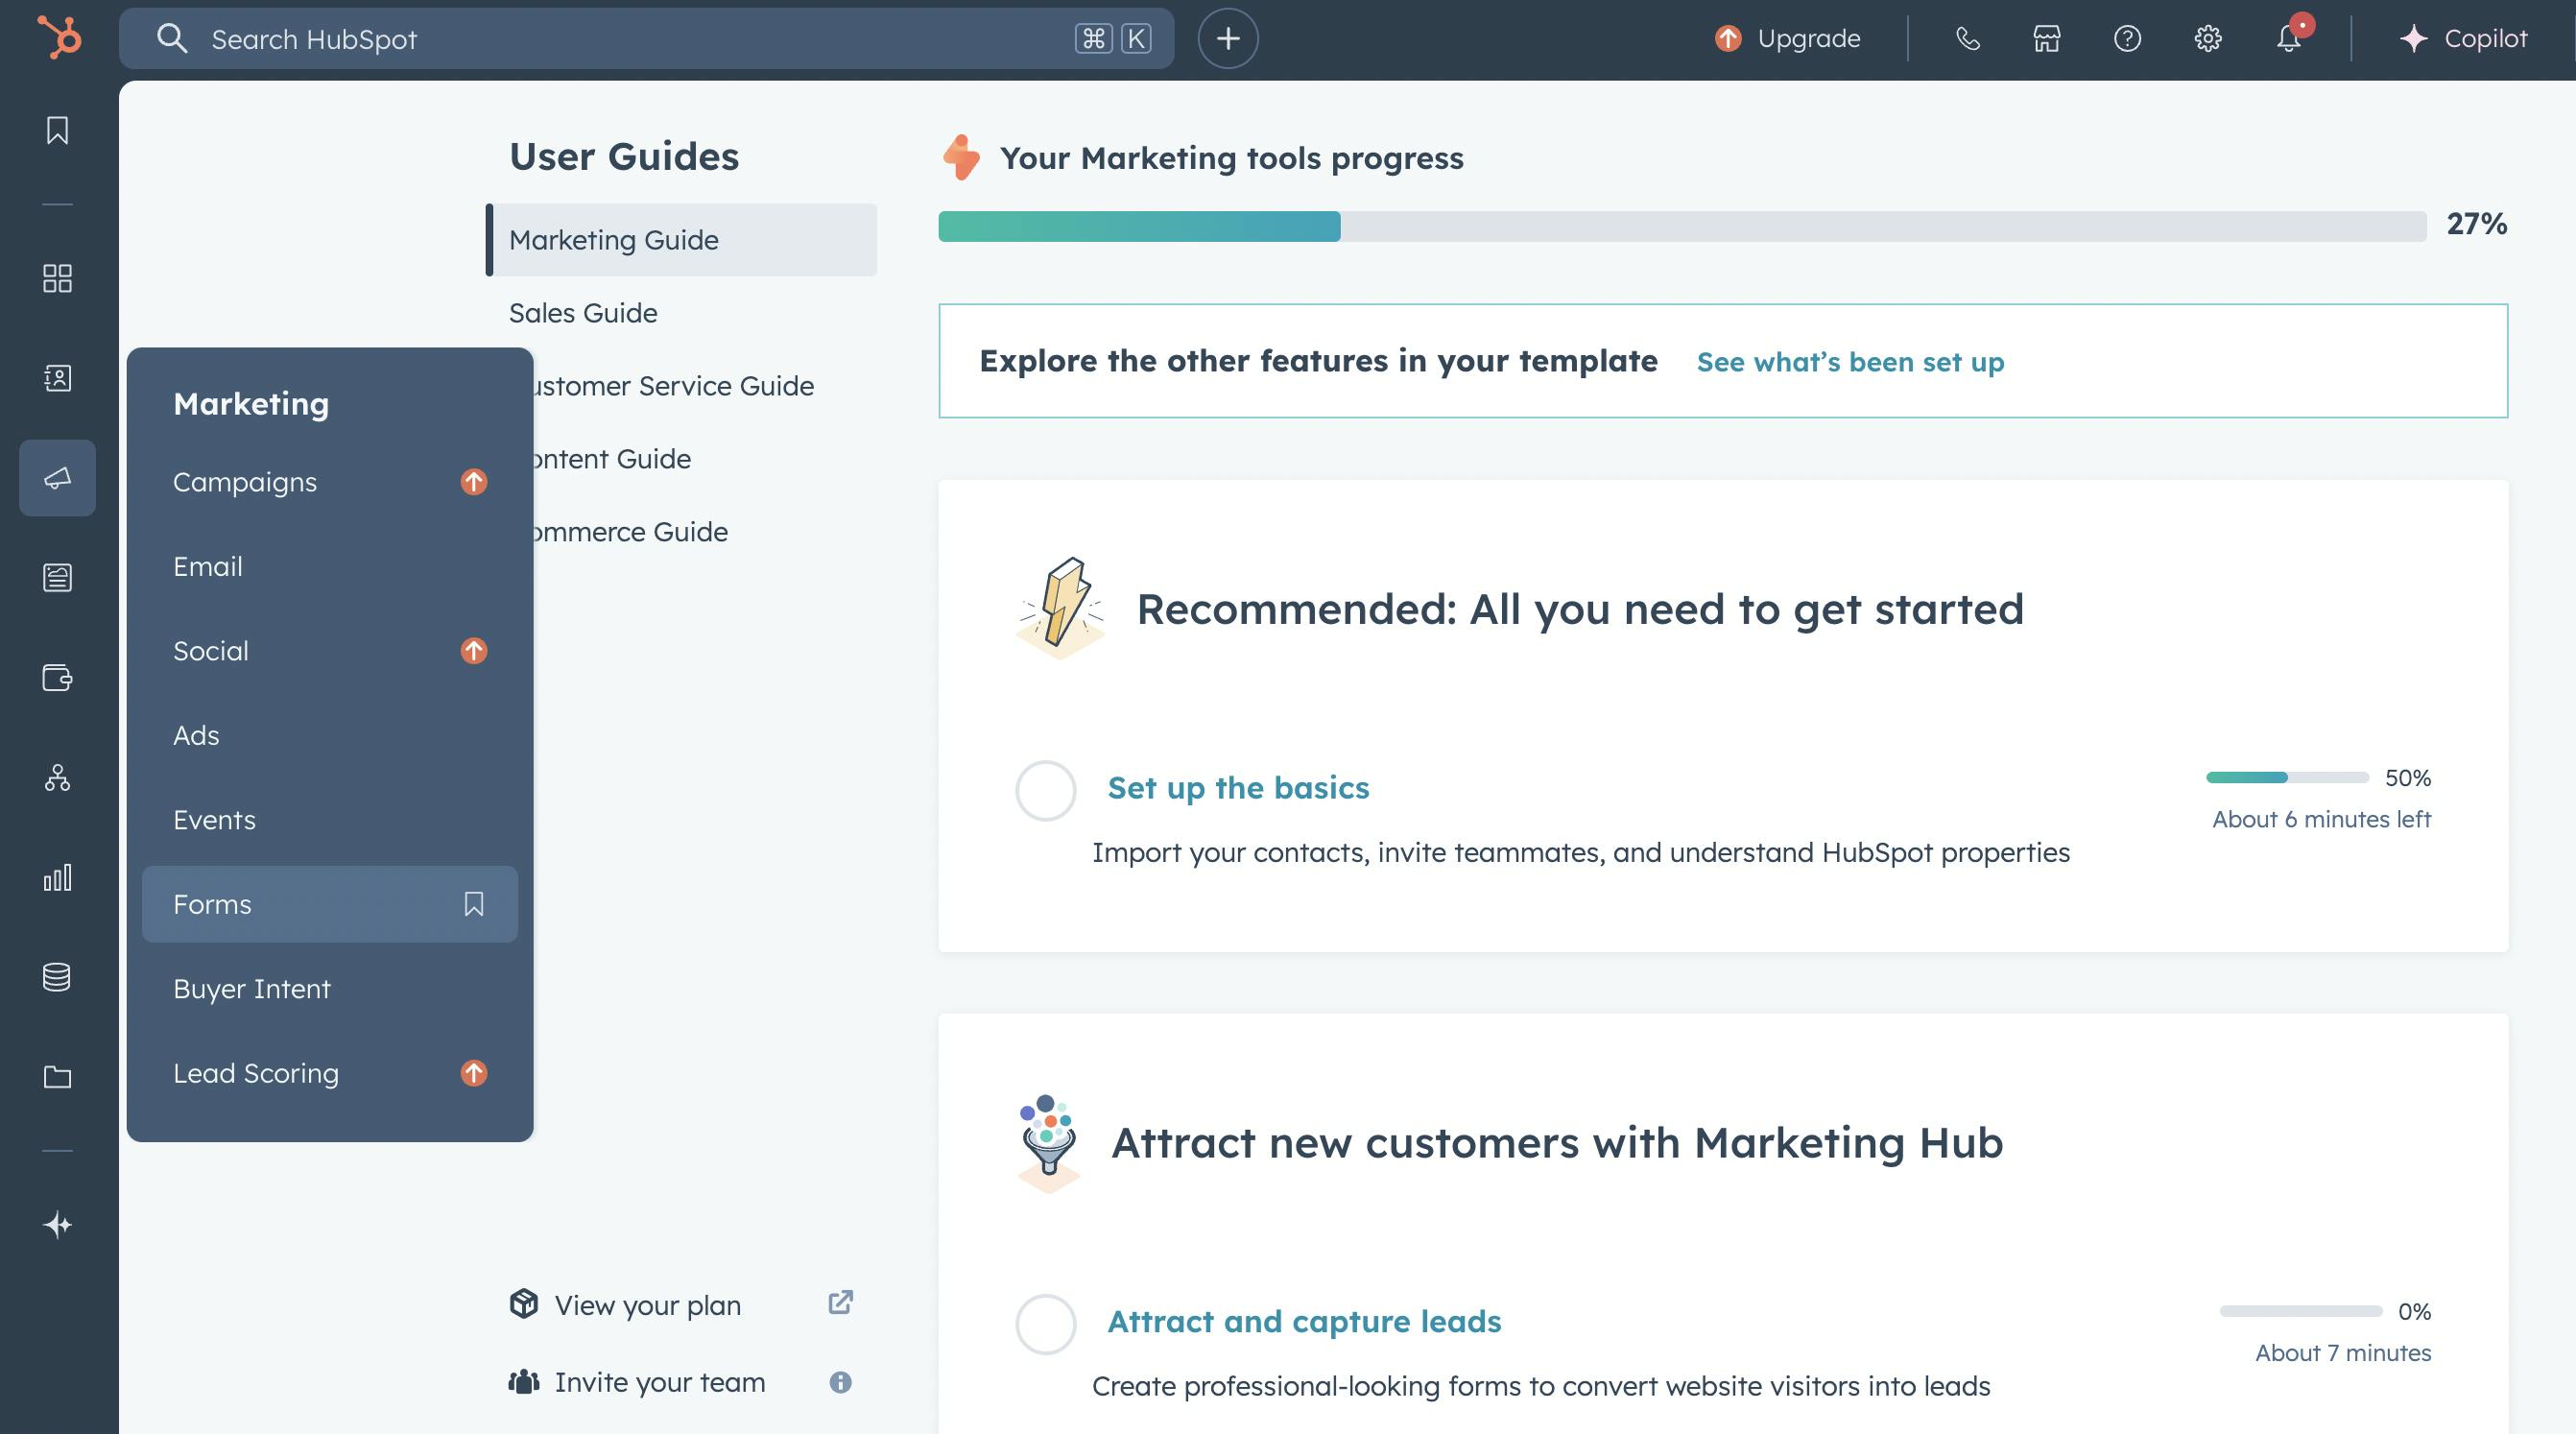Open the help question mark icon
Image resolution: width=2576 pixels, height=1434 pixels.
coord(2127,39)
